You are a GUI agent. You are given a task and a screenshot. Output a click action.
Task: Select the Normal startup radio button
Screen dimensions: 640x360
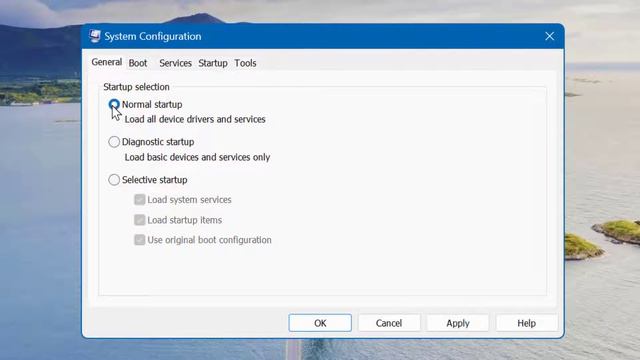[x=114, y=104]
